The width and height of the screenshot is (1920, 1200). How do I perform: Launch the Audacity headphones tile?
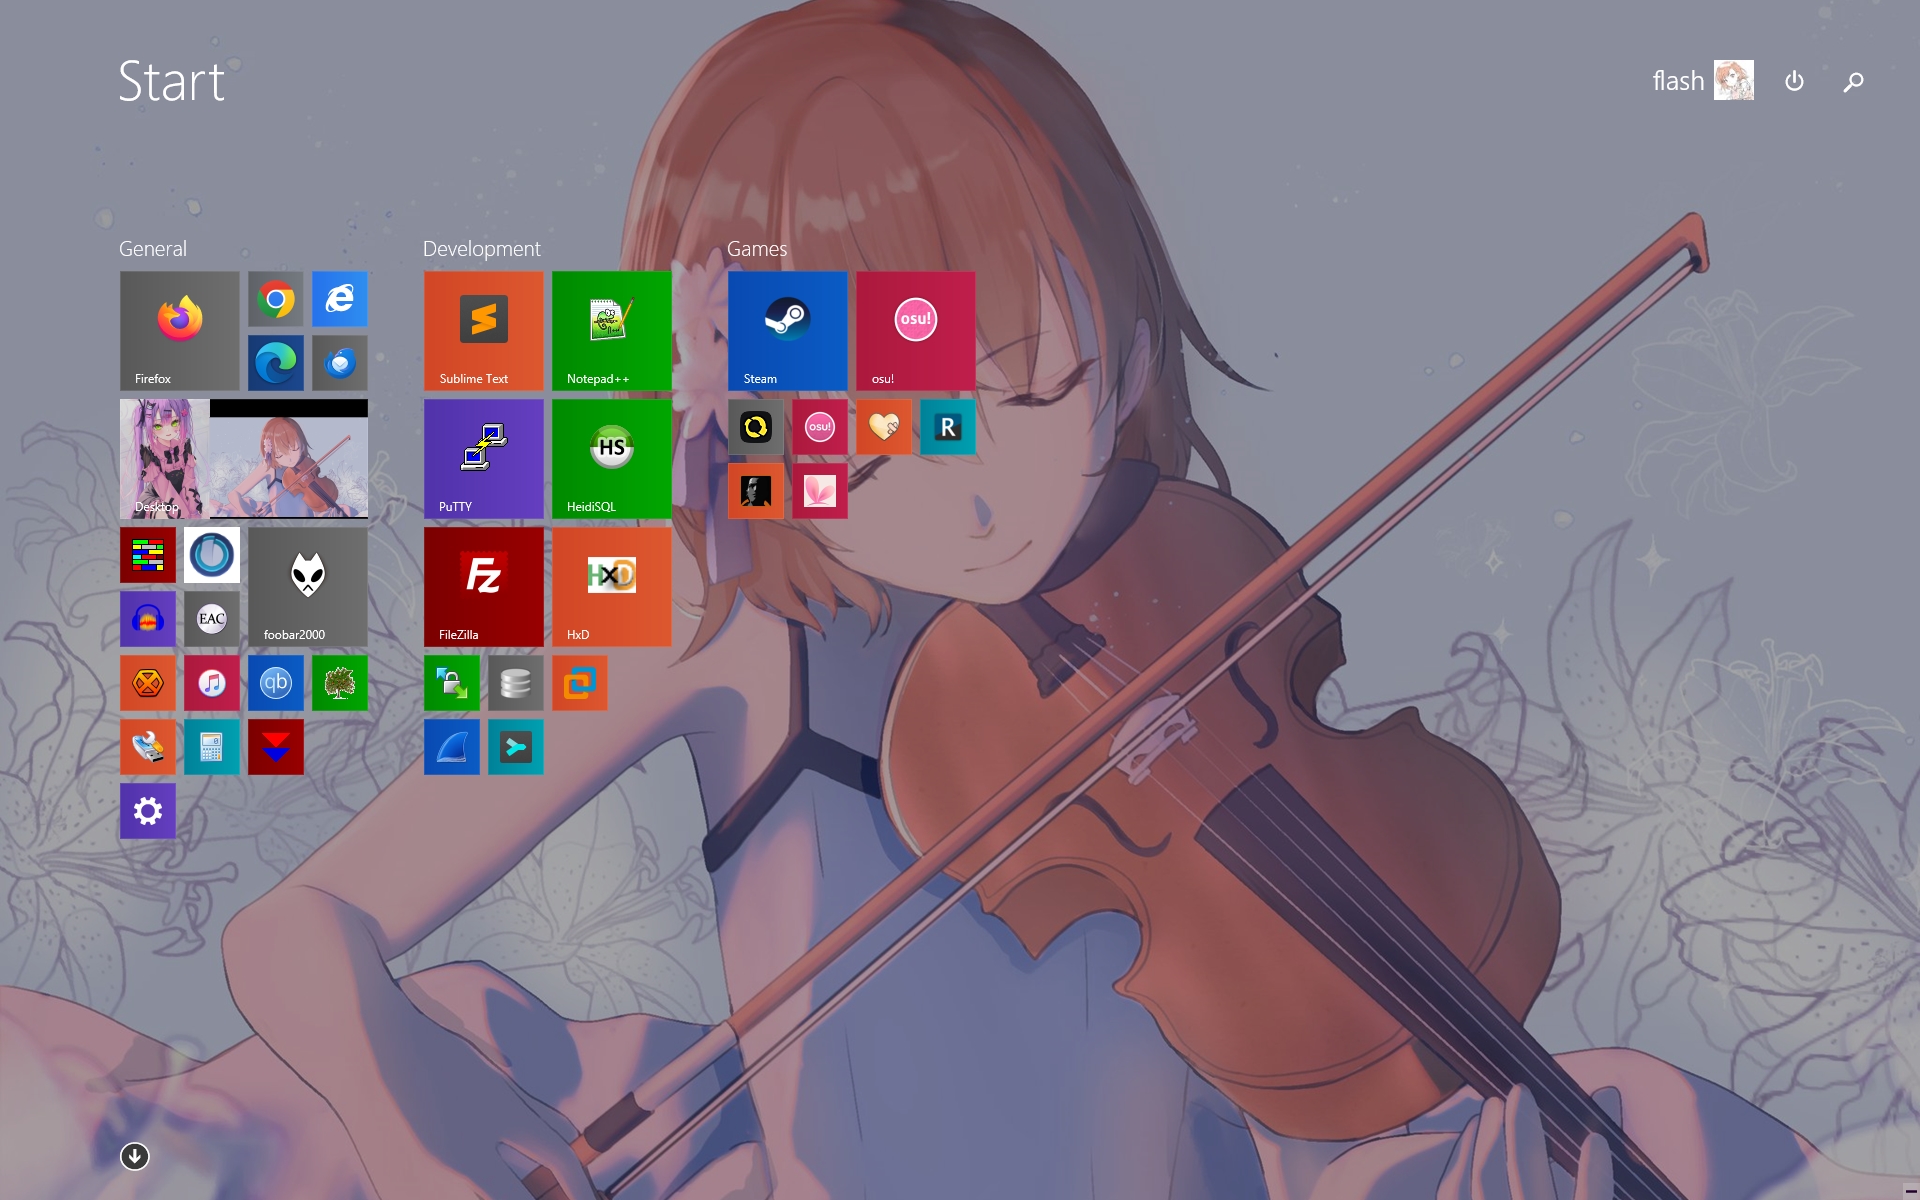(148, 619)
